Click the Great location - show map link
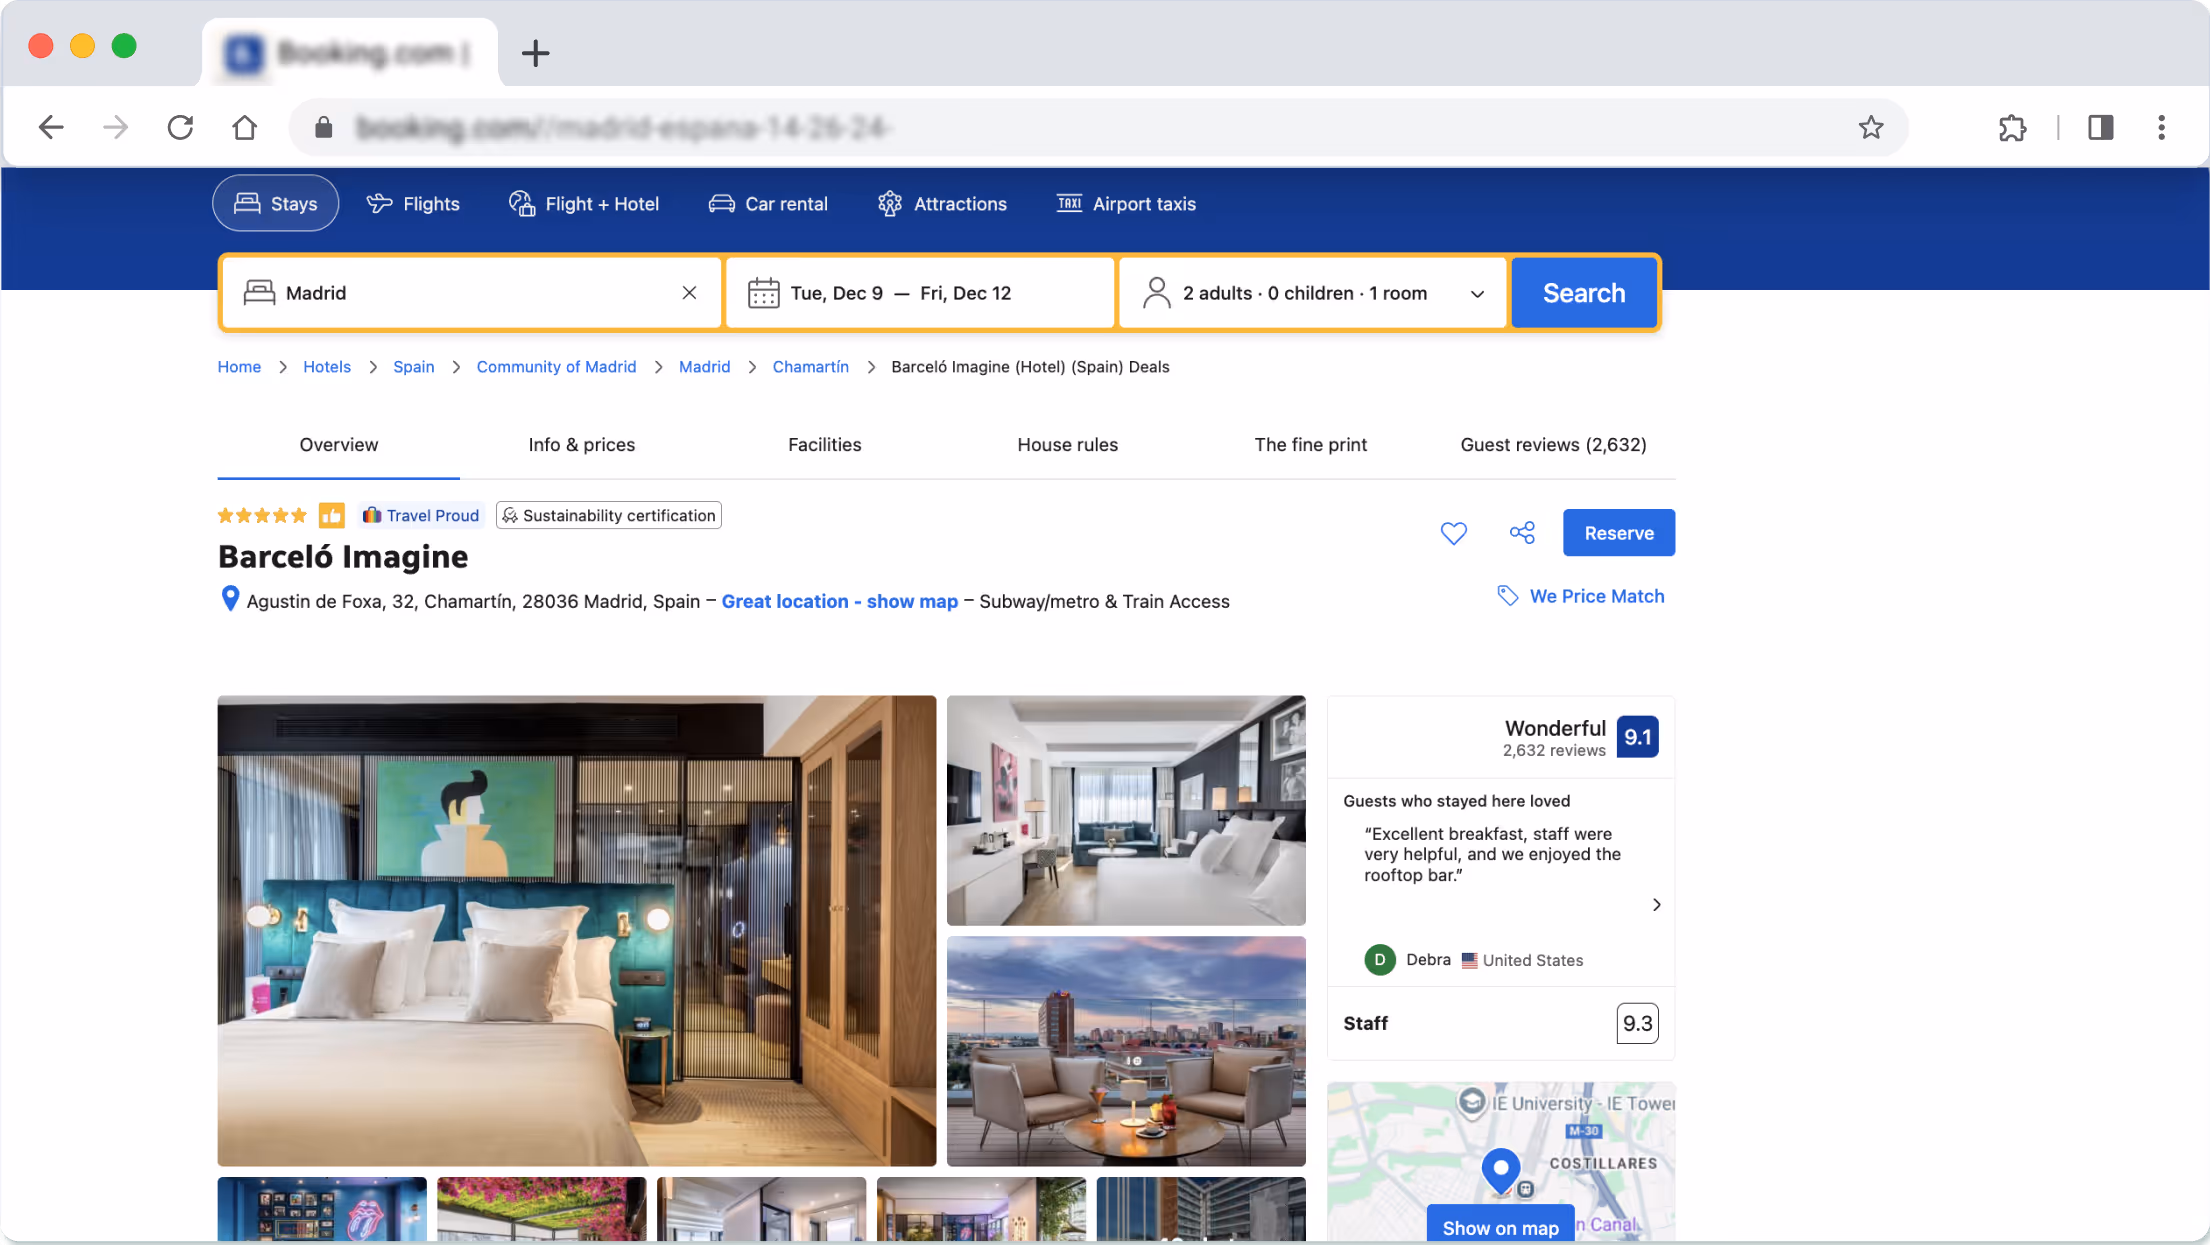The width and height of the screenshot is (2210, 1245). [x=839, y=601]
